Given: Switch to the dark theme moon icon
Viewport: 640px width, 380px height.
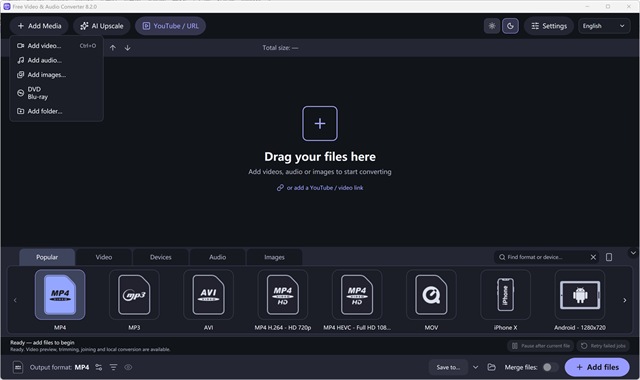Looking at the screenshot, I should click(x=510, y=26).
